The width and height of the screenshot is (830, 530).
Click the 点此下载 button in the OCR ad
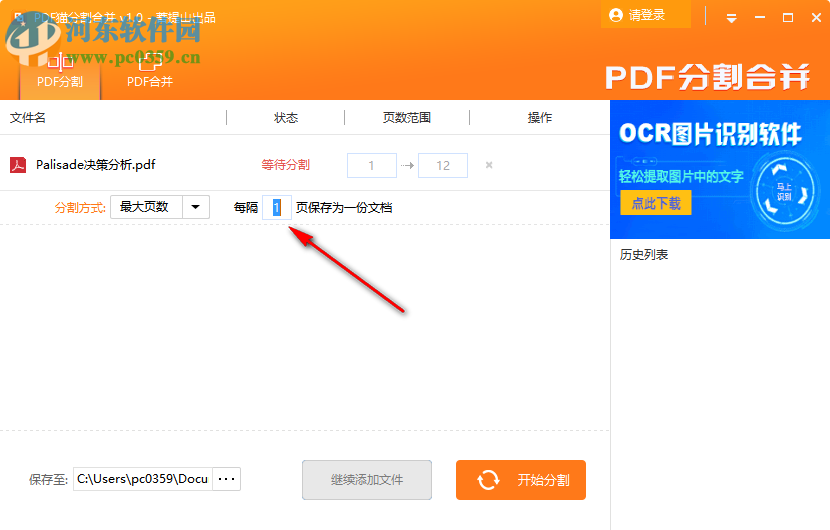pyautogui.click(x=656, y=203)
